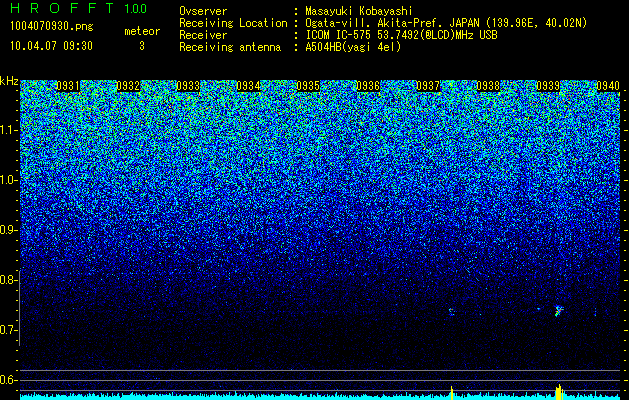Viewport: 629px width, 400px height.
Task: Click the A504HB(yagi 4el) antenna text
Action: click(x=353, y=47)
